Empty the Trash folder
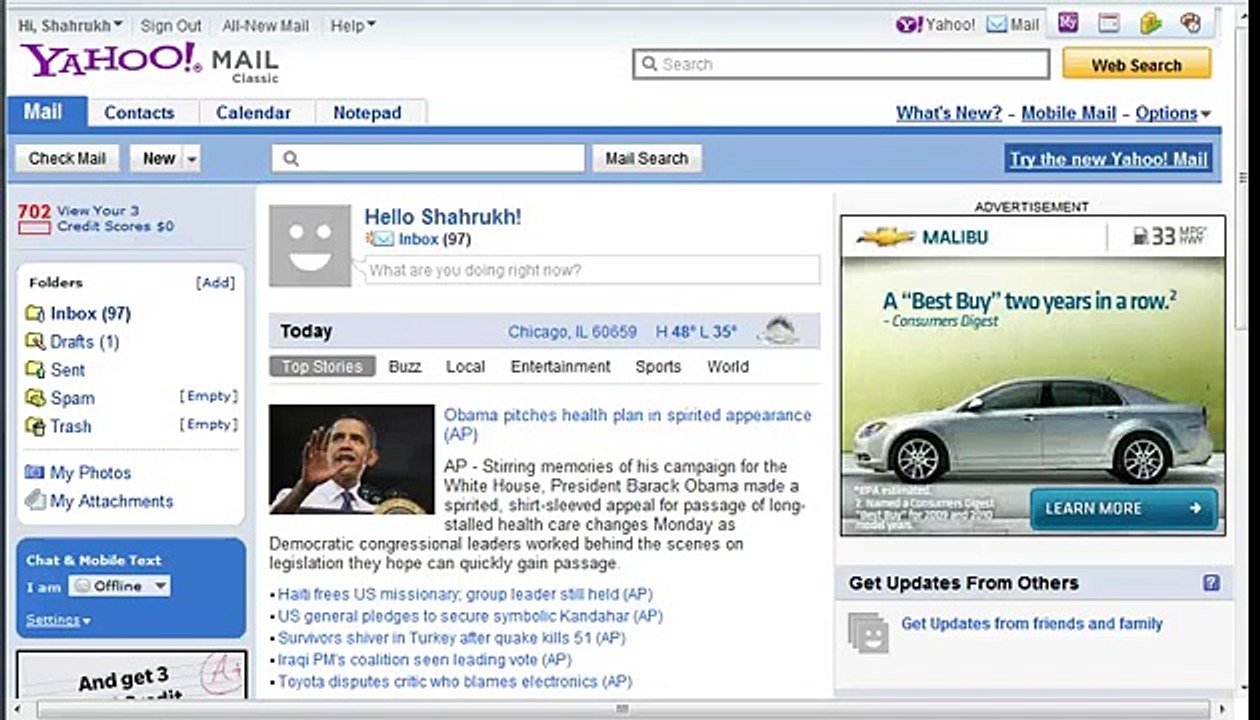1260x720 pixels. click(x=208, y=424)
